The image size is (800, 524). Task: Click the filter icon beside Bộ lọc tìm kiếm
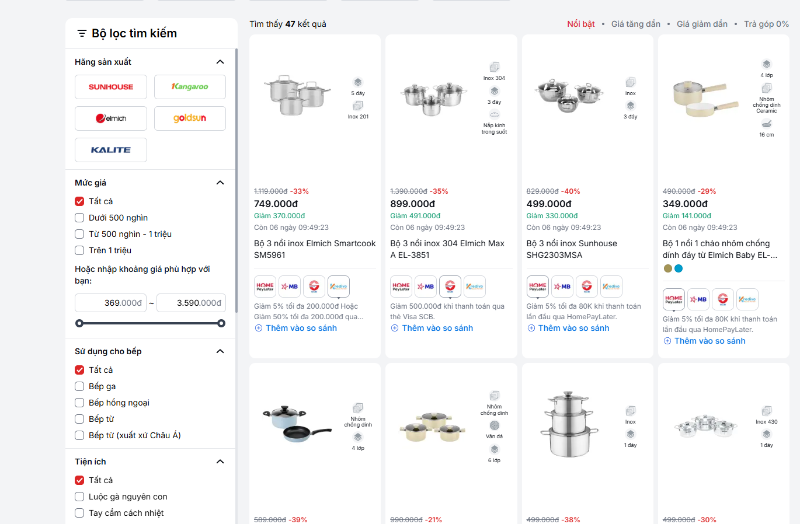click(81, 34)
